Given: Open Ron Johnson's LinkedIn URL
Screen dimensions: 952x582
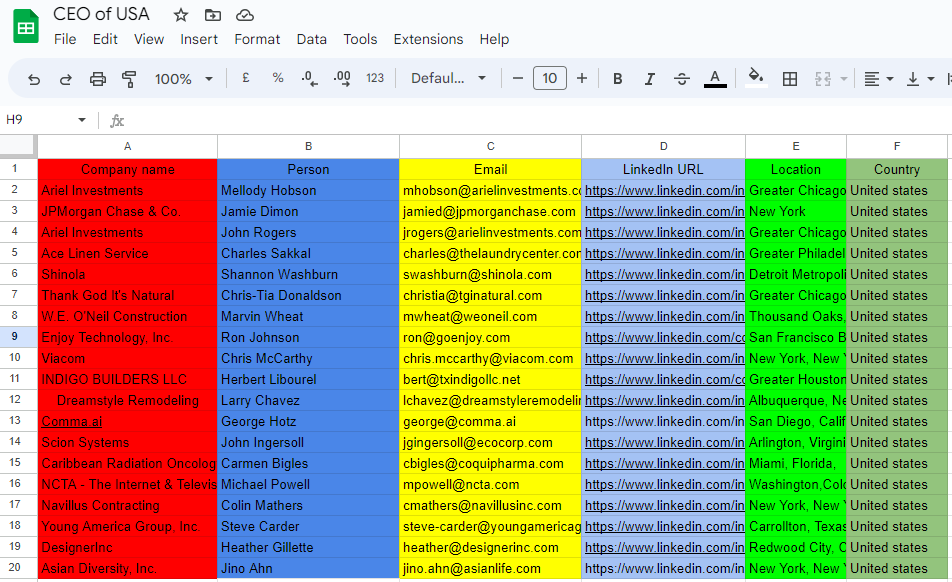Looking at the screenshot, I should pos(664,337).
